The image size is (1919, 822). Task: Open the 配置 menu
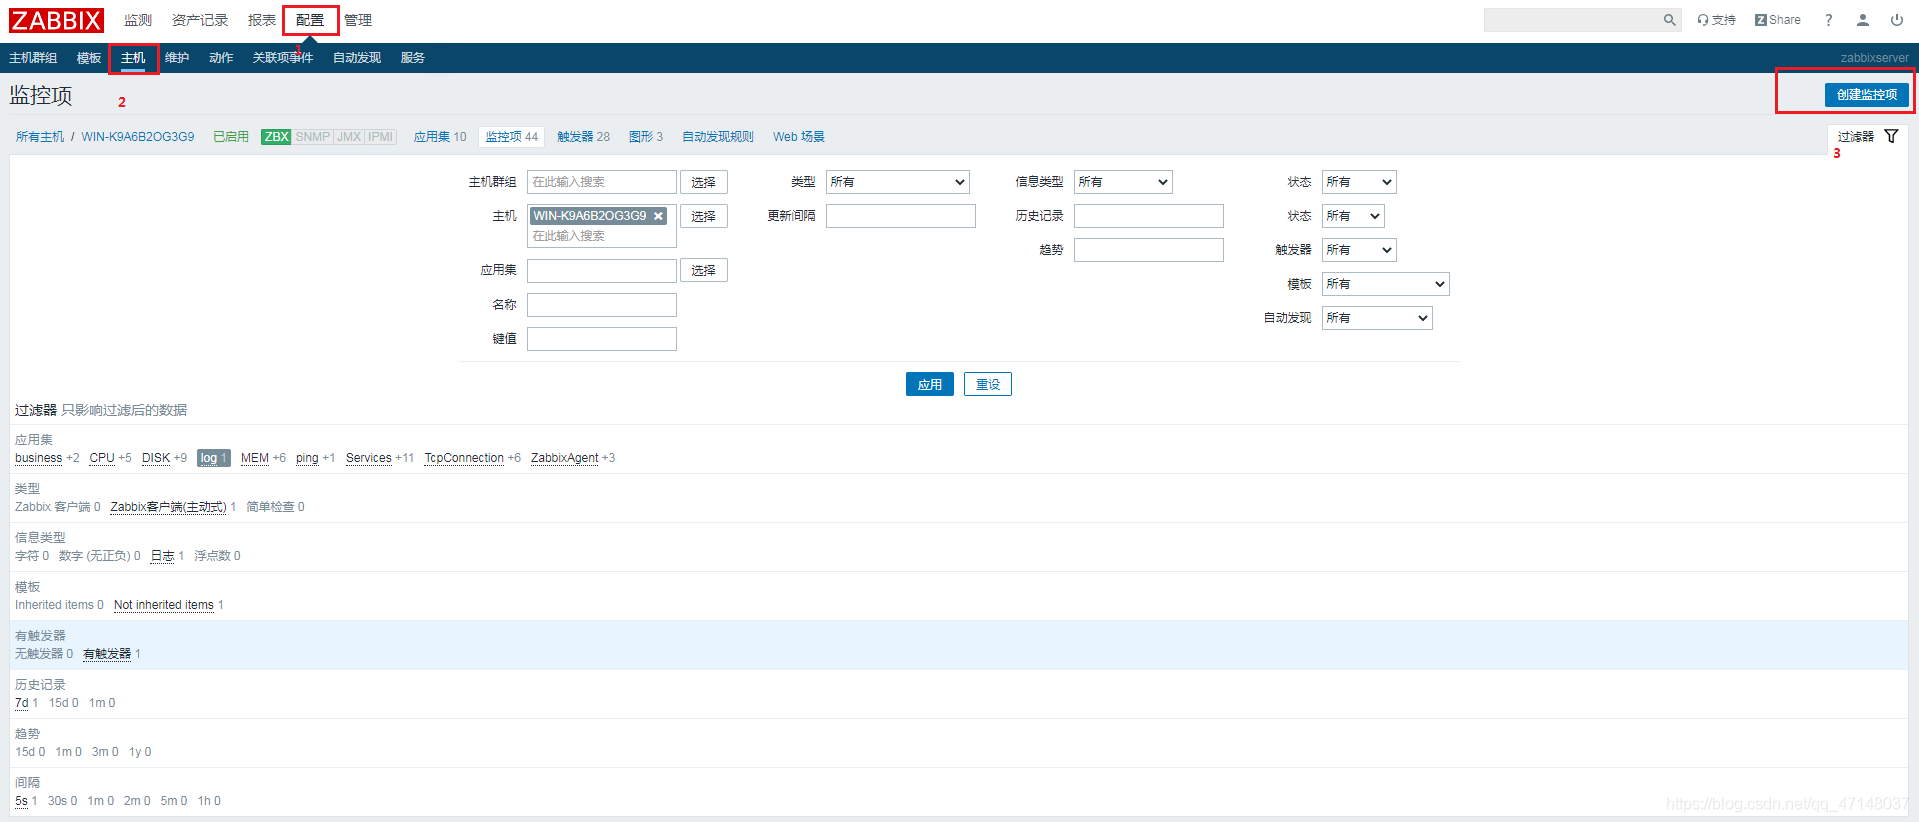pyautogui.click(x=310, y=20)
